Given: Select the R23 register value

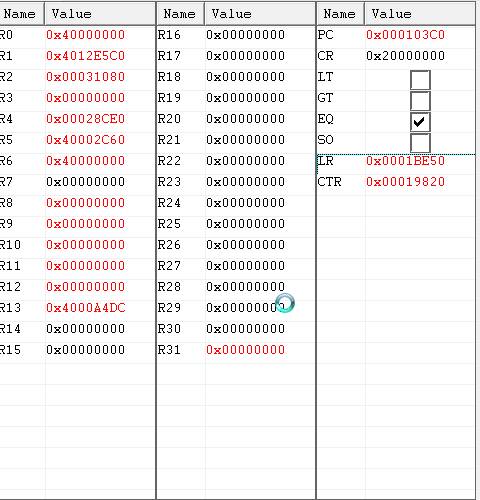Looking at the screenshot, I should pyautogui.click(x=246, y=182).
